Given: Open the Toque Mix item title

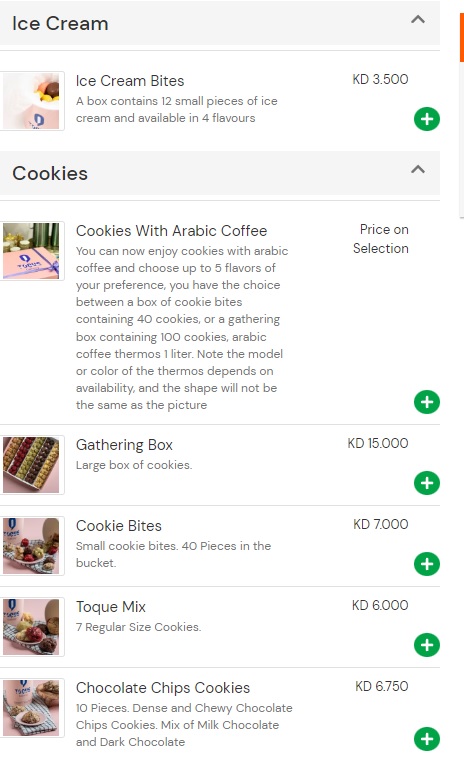Looking at the screenshot, I should tap(111, 607).
